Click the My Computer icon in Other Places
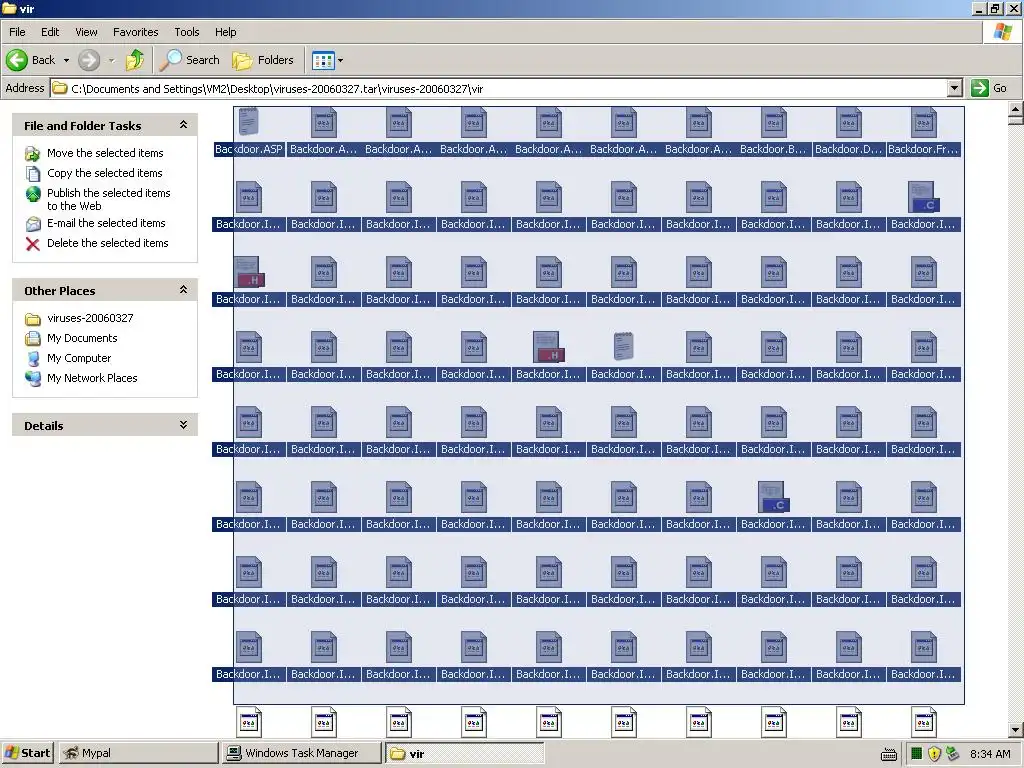This screenshot has width=1024, height=768. coord(33,359)
